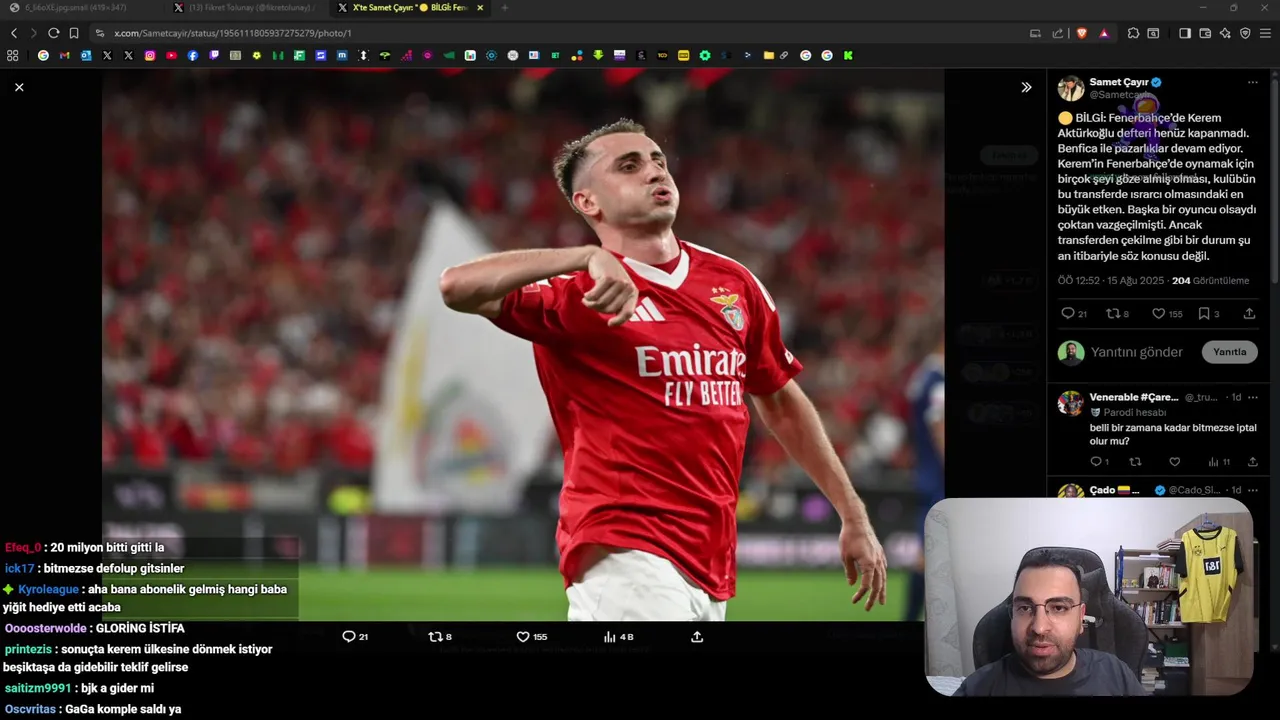The width and height of the screenshot is (1280, 720).
Task: Retweet the post with 8 reposts in sidebar
Action: (1117, 313)
